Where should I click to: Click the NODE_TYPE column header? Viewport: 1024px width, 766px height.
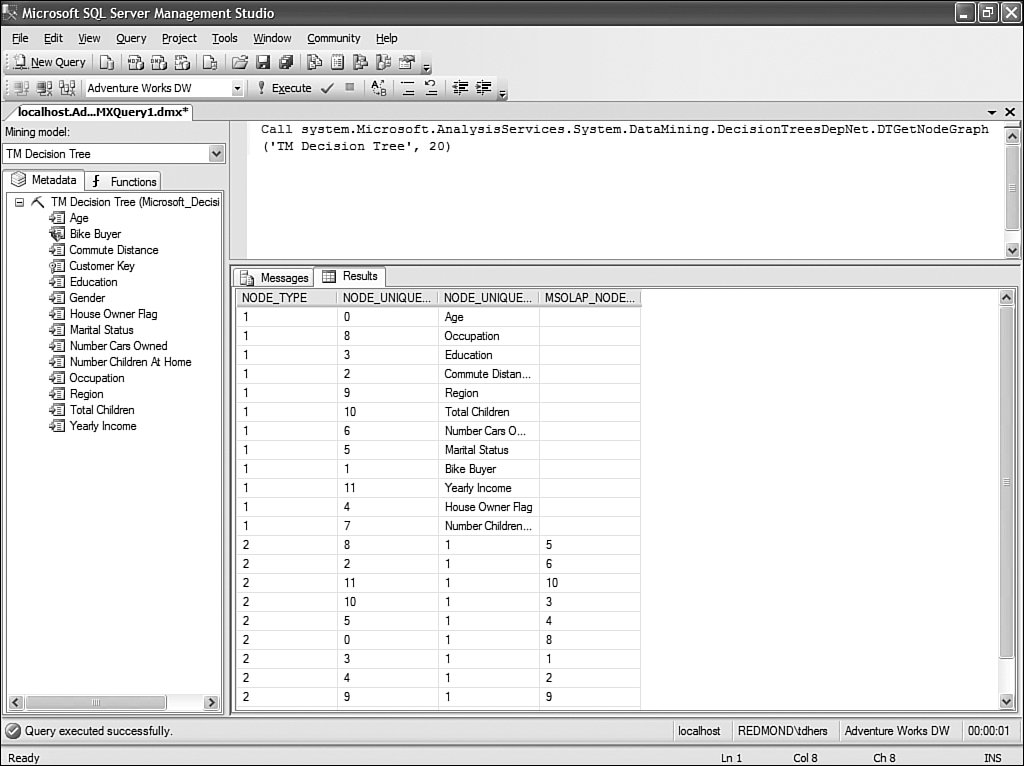click(274, 298)
